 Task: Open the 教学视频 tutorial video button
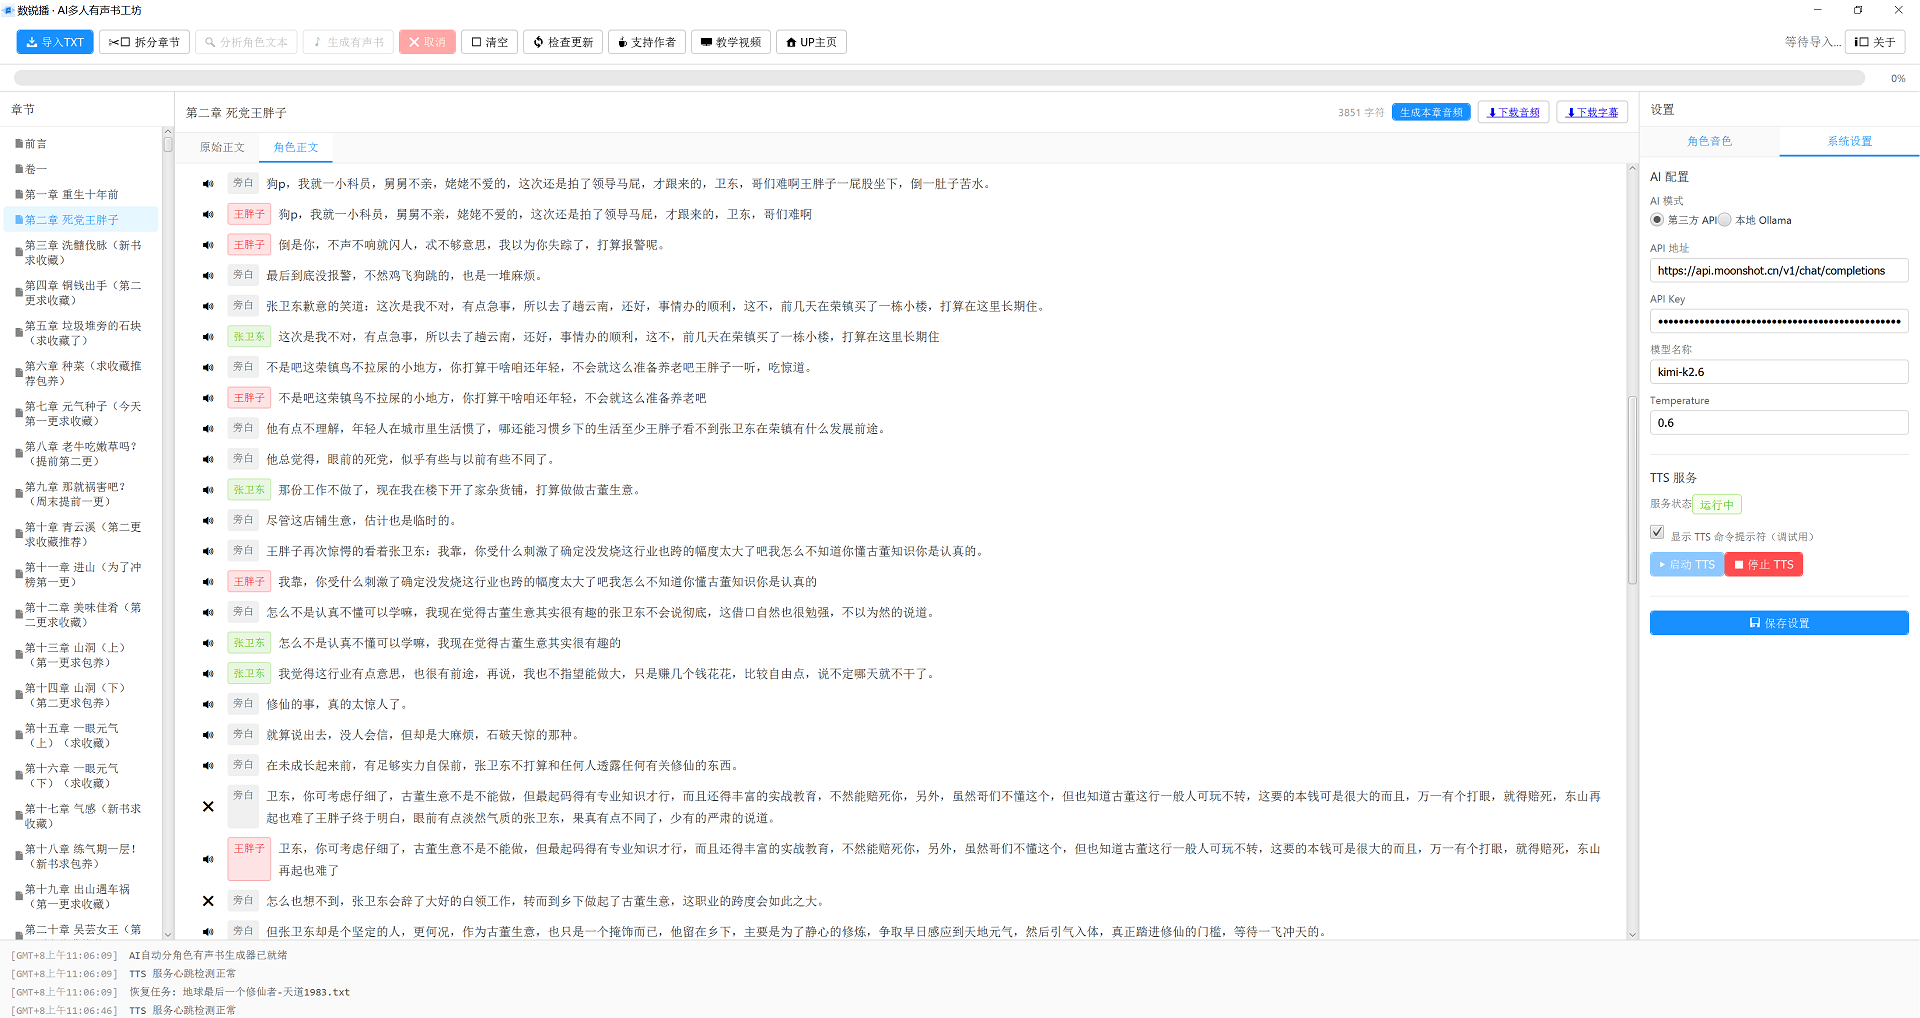click(x=730, y=42)
